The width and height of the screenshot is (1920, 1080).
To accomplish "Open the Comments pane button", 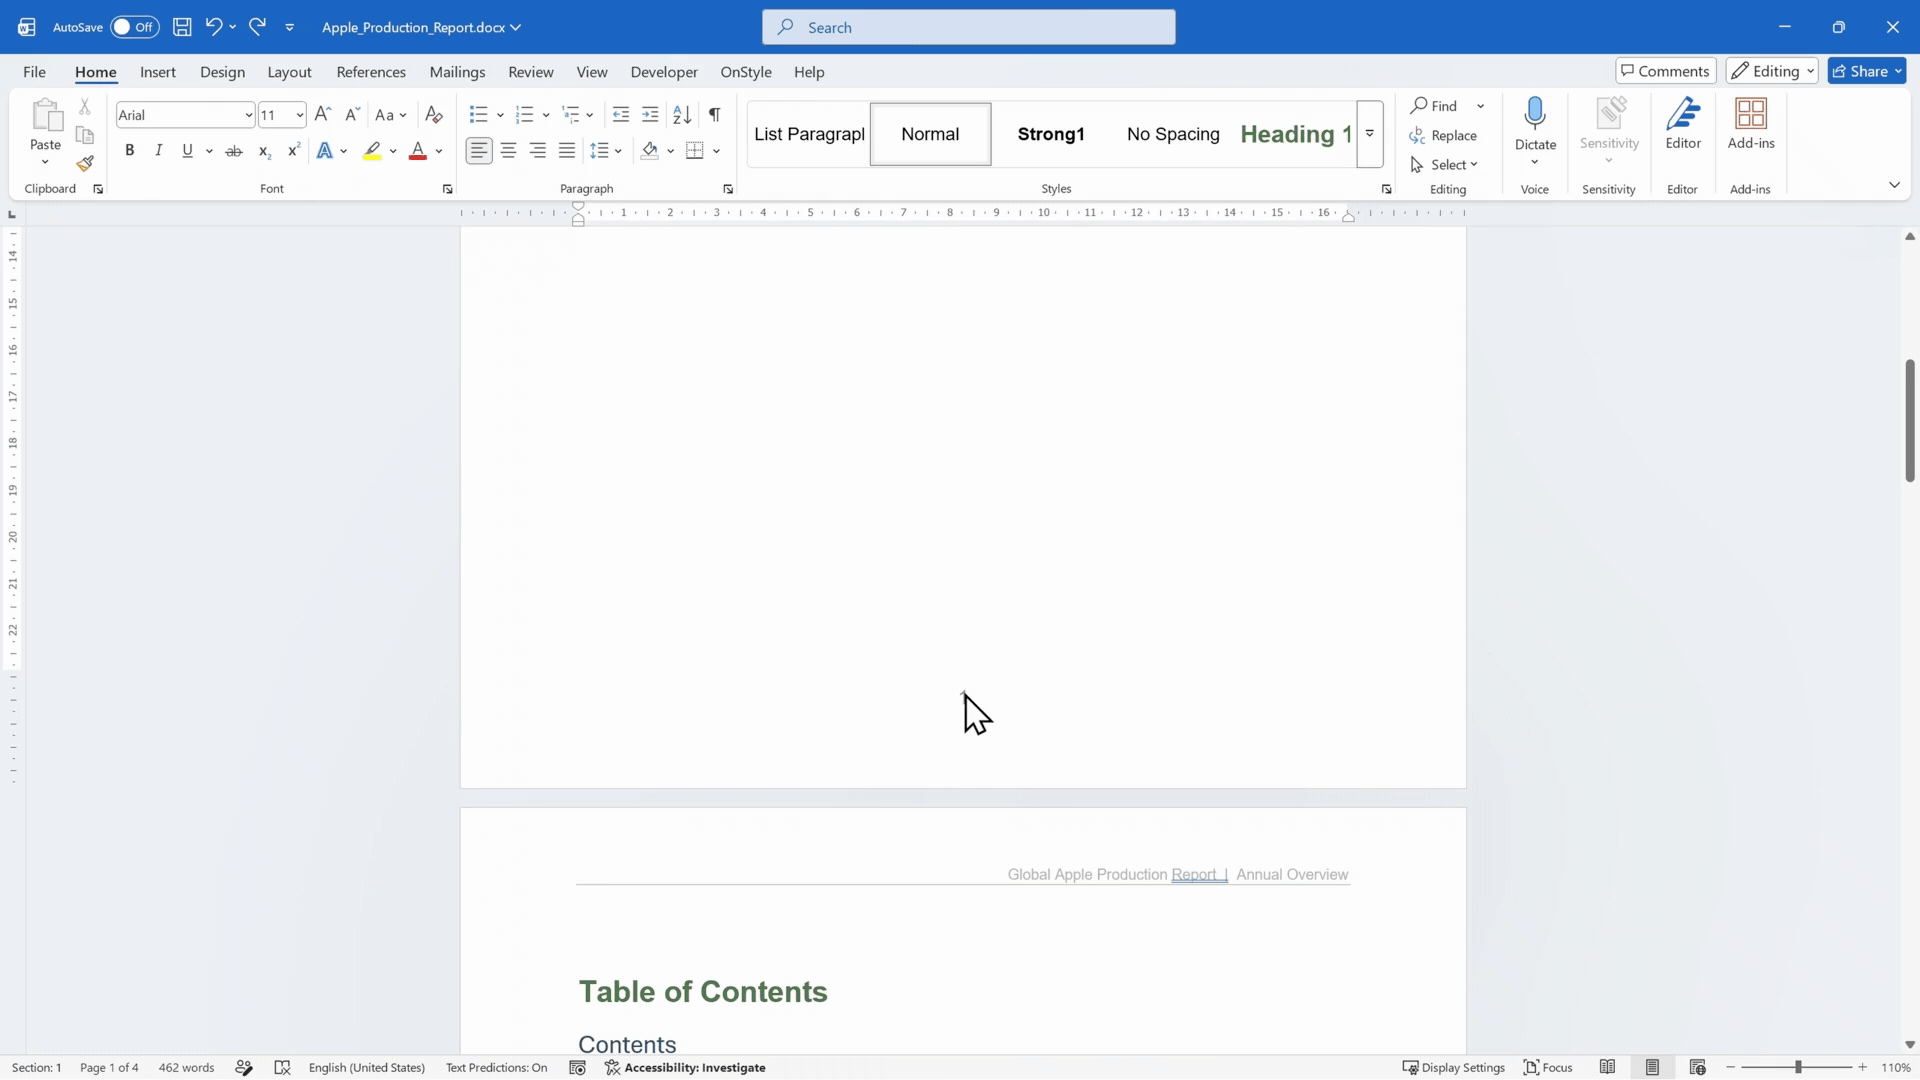I will point(1665,71).
